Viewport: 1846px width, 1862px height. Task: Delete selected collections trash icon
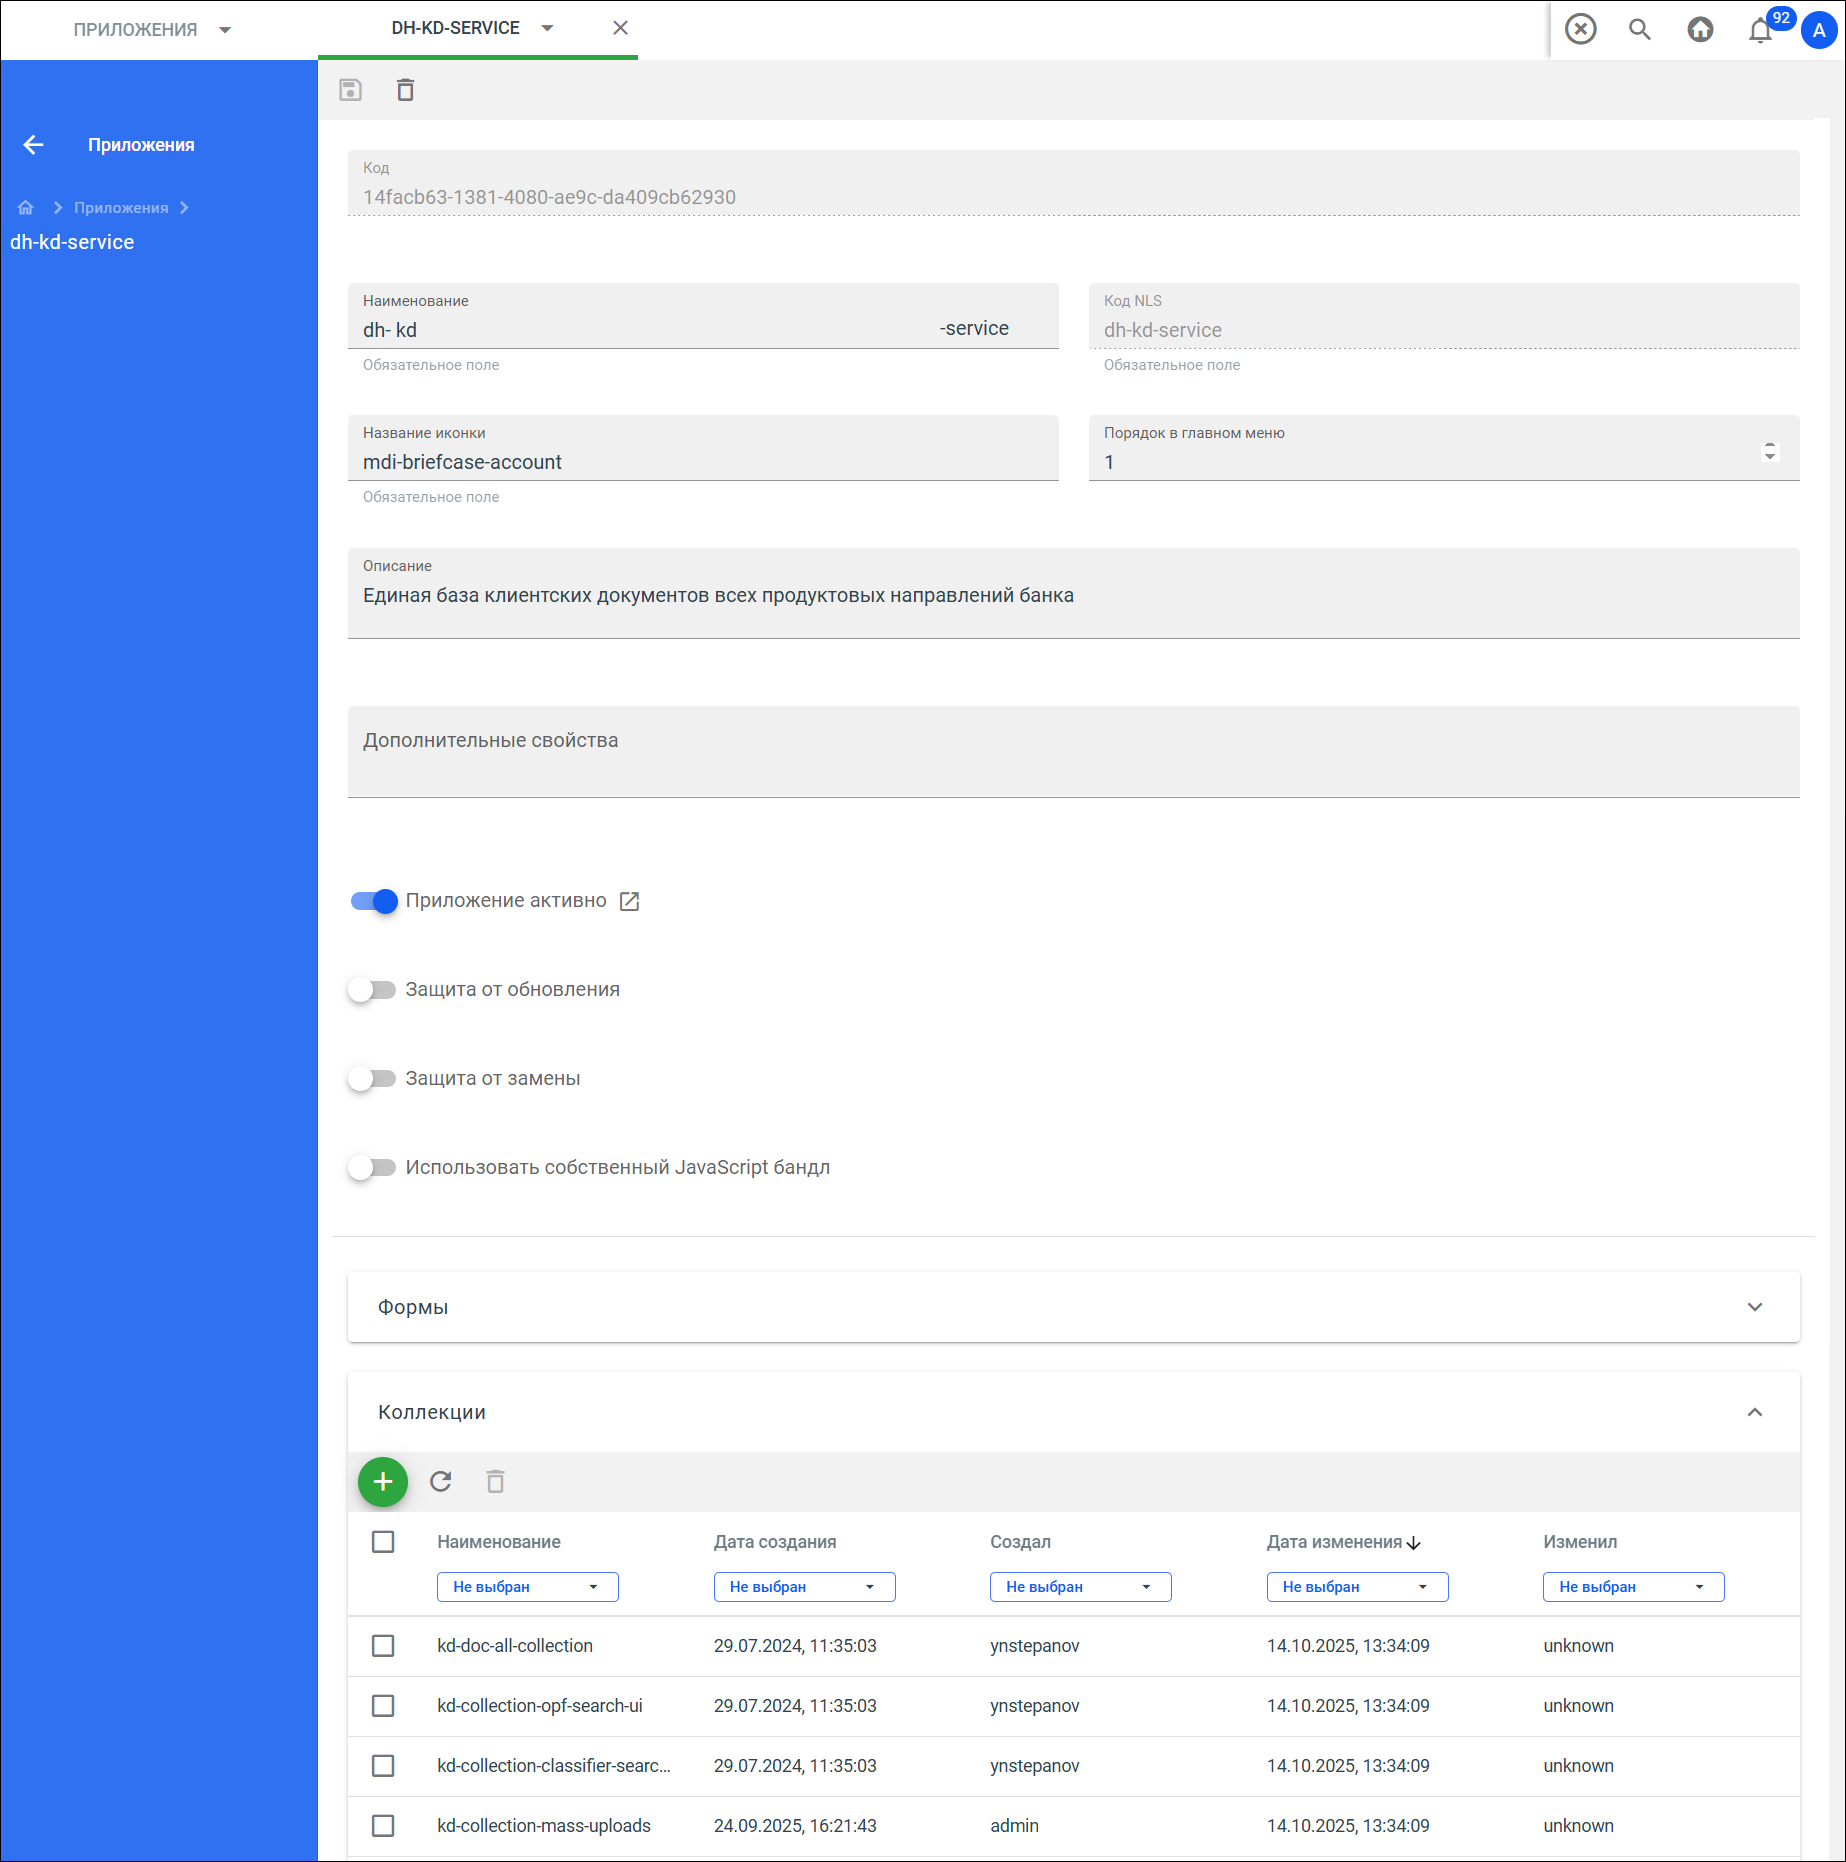[495, 1481]
